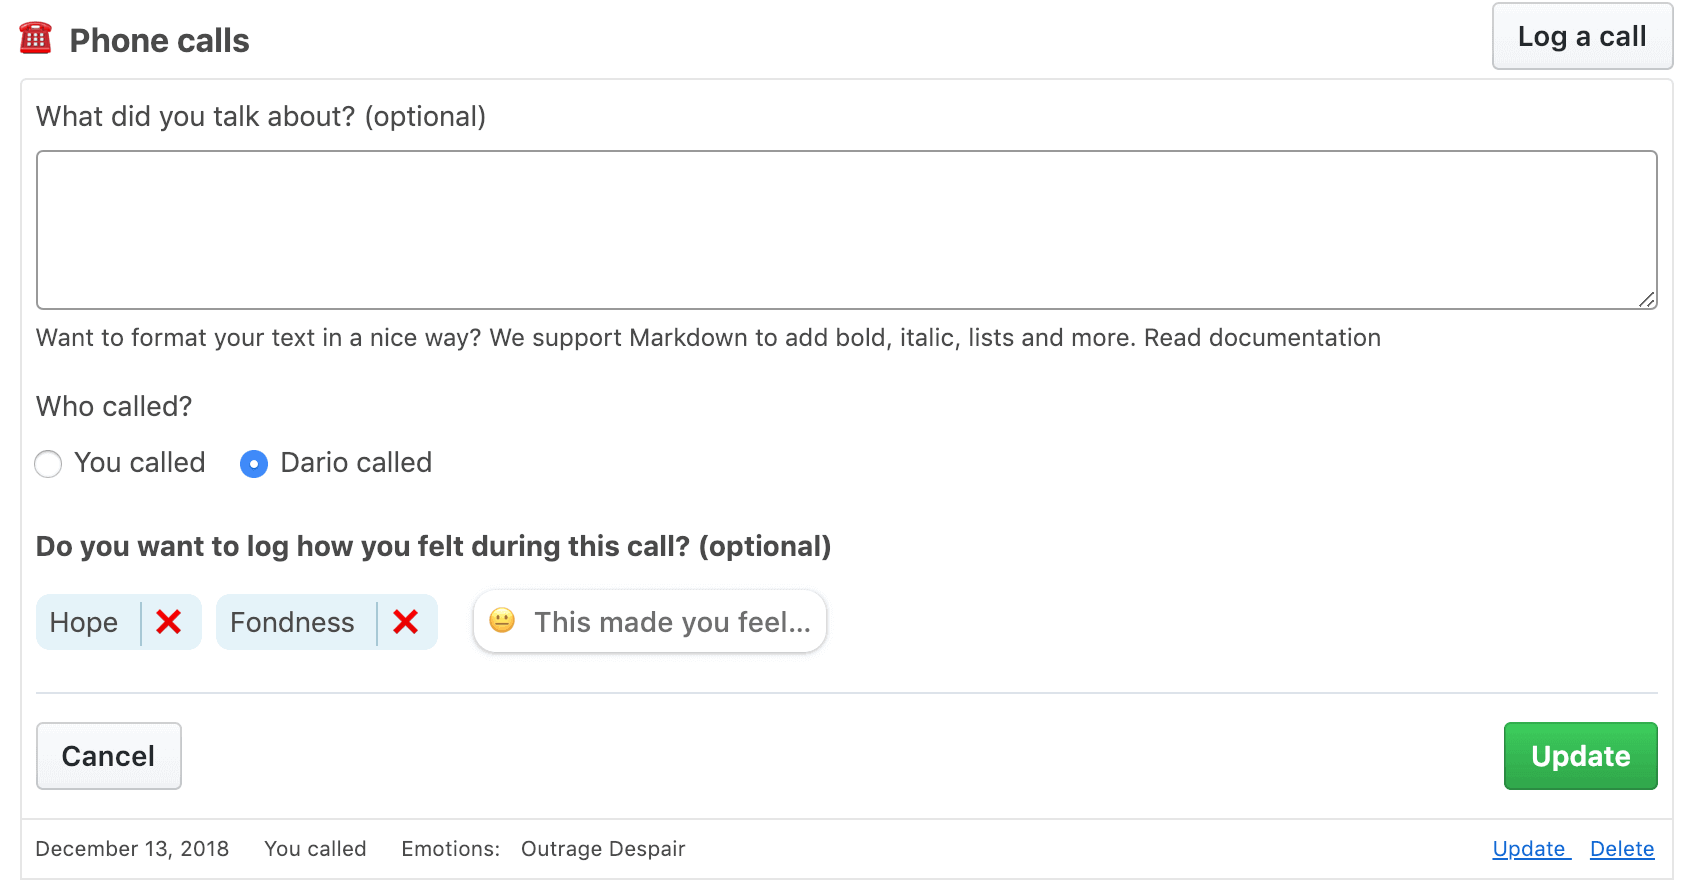Click the Phone calls section heading

(x=159, y=41)
